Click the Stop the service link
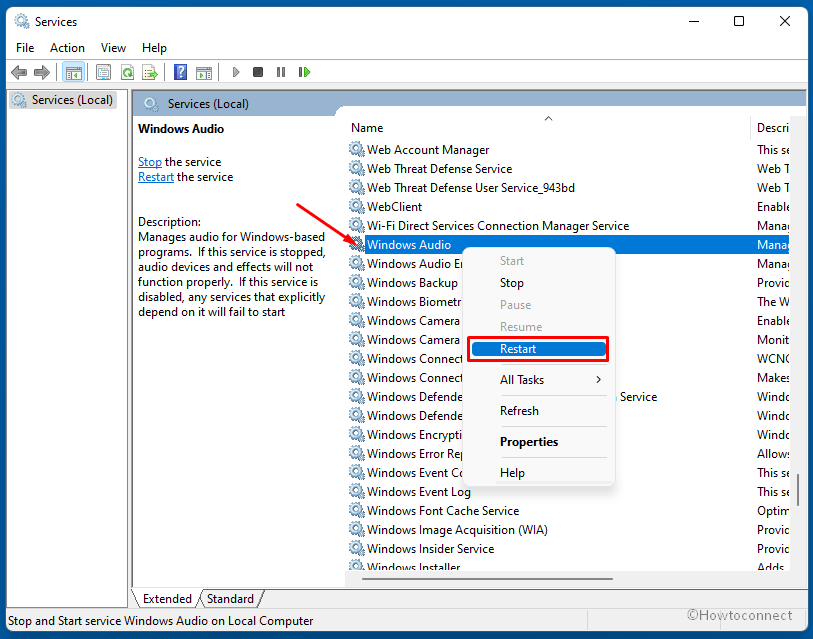This screenshot has height=639, width=813. [150, 162]
